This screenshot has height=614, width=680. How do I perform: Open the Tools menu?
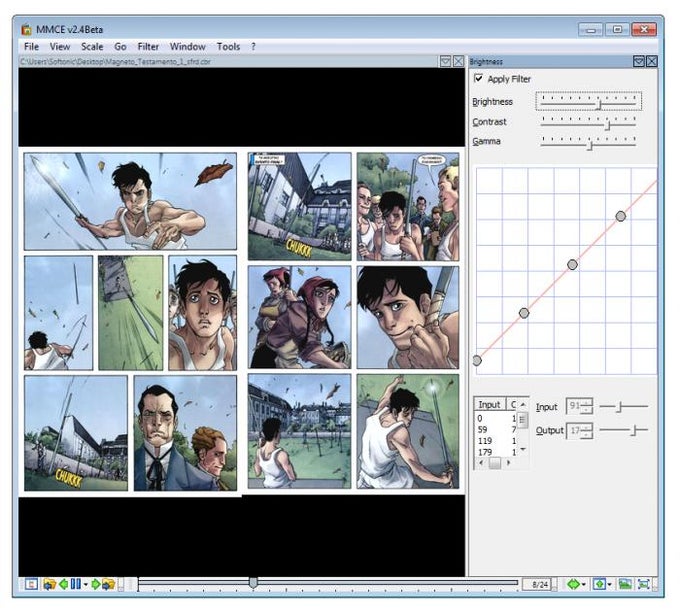point(228,46)
